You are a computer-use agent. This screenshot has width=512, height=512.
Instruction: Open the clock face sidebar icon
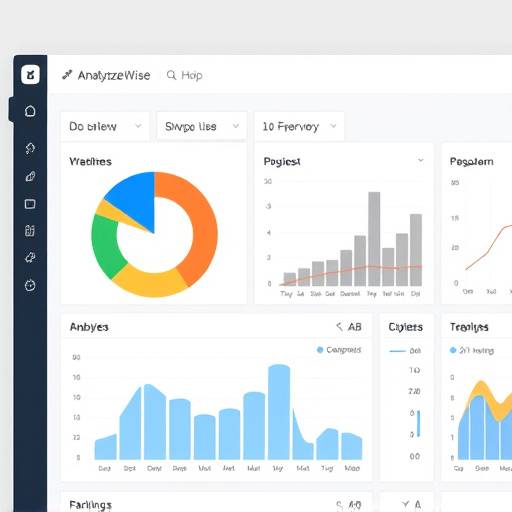pyautogui.click(x=30, y=285)
